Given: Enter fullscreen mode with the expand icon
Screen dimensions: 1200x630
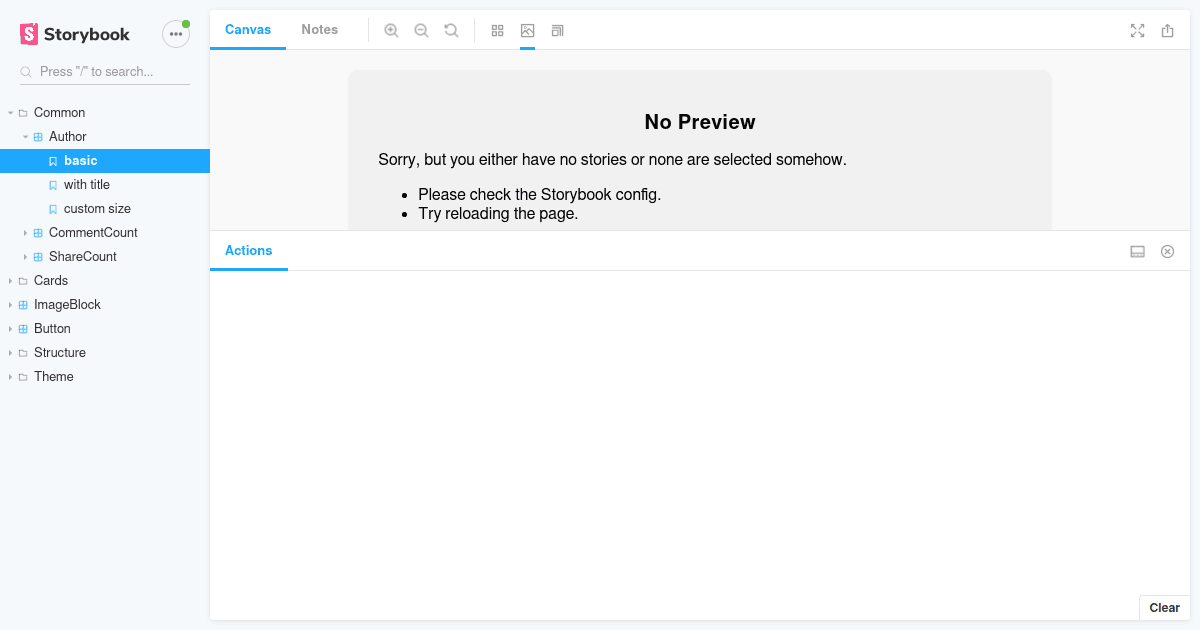Looking at the screenshot, I should [x=1137, y=31].
